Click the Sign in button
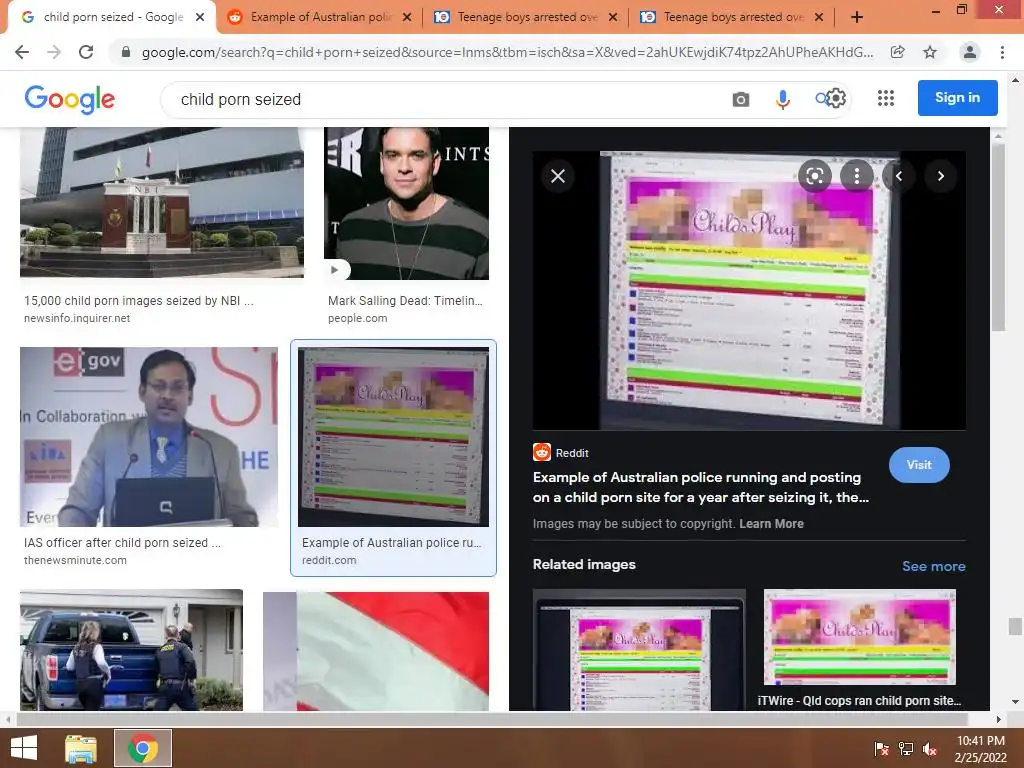 tap(957, 98)
